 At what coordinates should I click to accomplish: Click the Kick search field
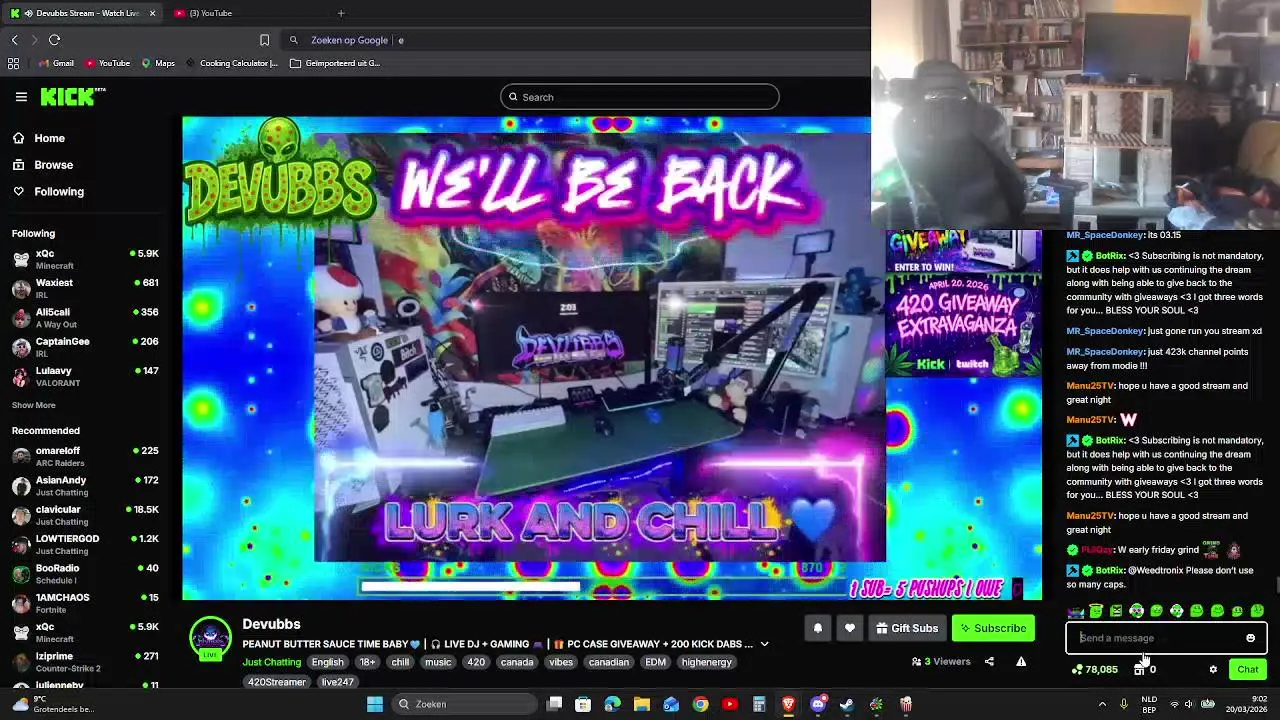tap(640, 97)
